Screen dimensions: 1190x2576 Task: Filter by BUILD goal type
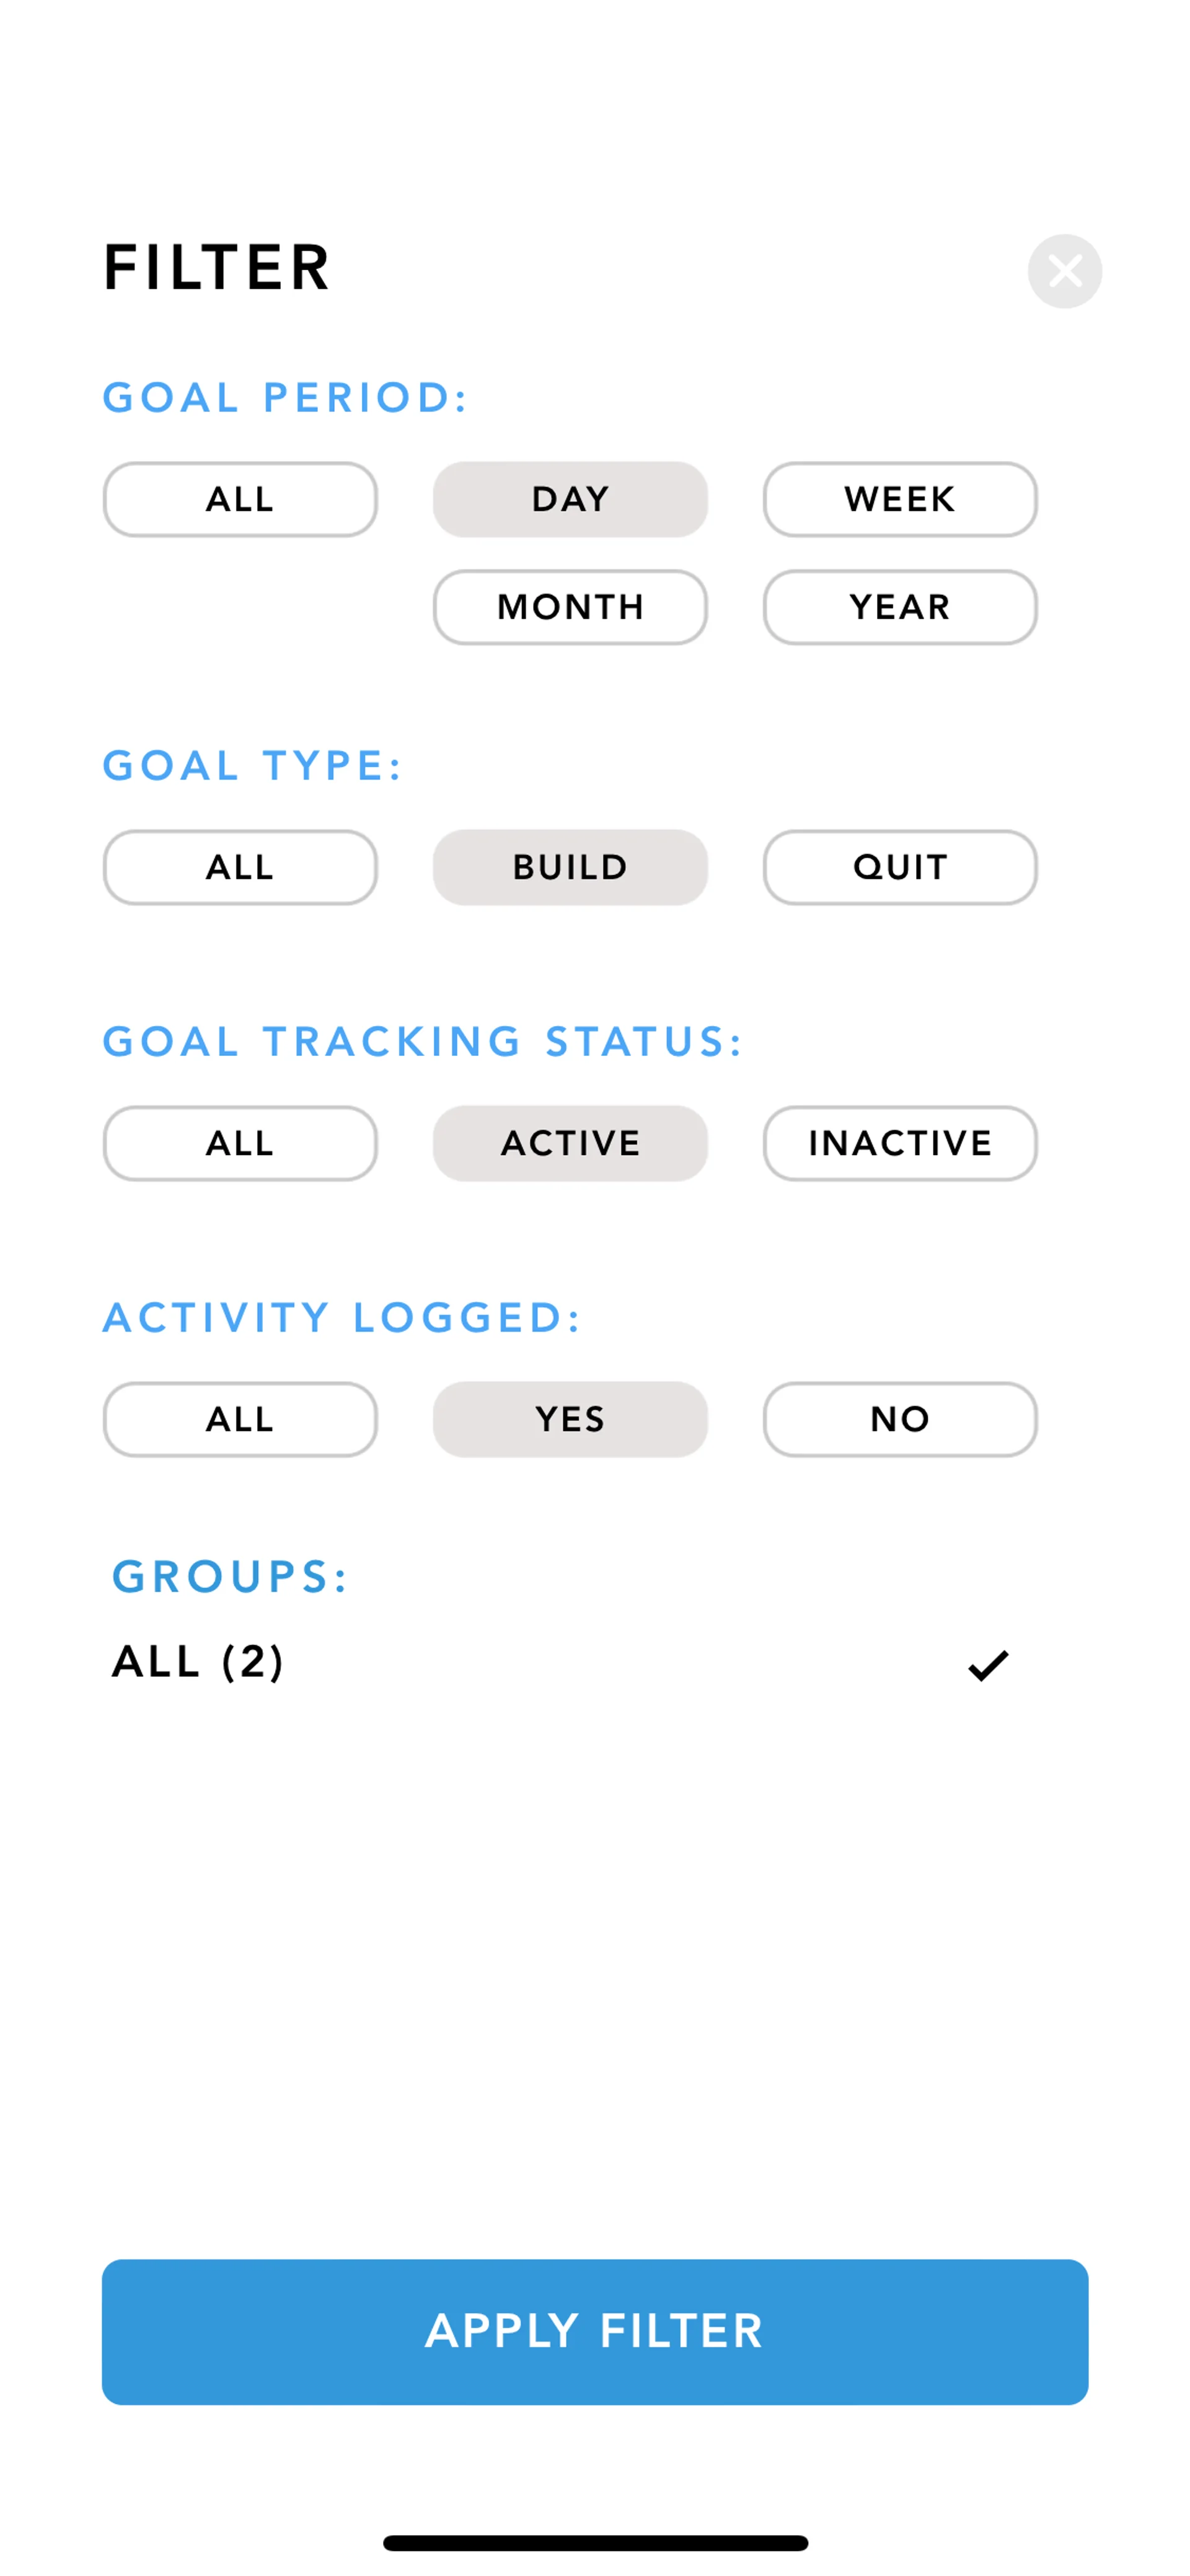[x=570, y=867]
